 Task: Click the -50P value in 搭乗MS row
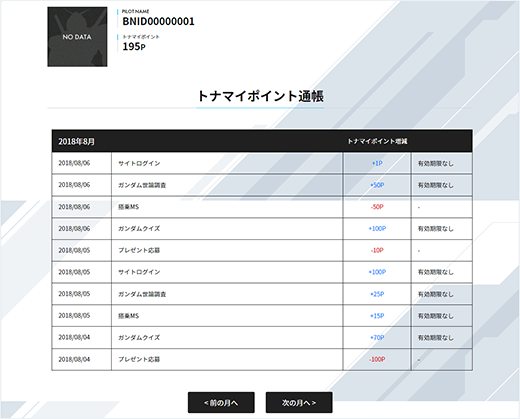click(377, 207)
